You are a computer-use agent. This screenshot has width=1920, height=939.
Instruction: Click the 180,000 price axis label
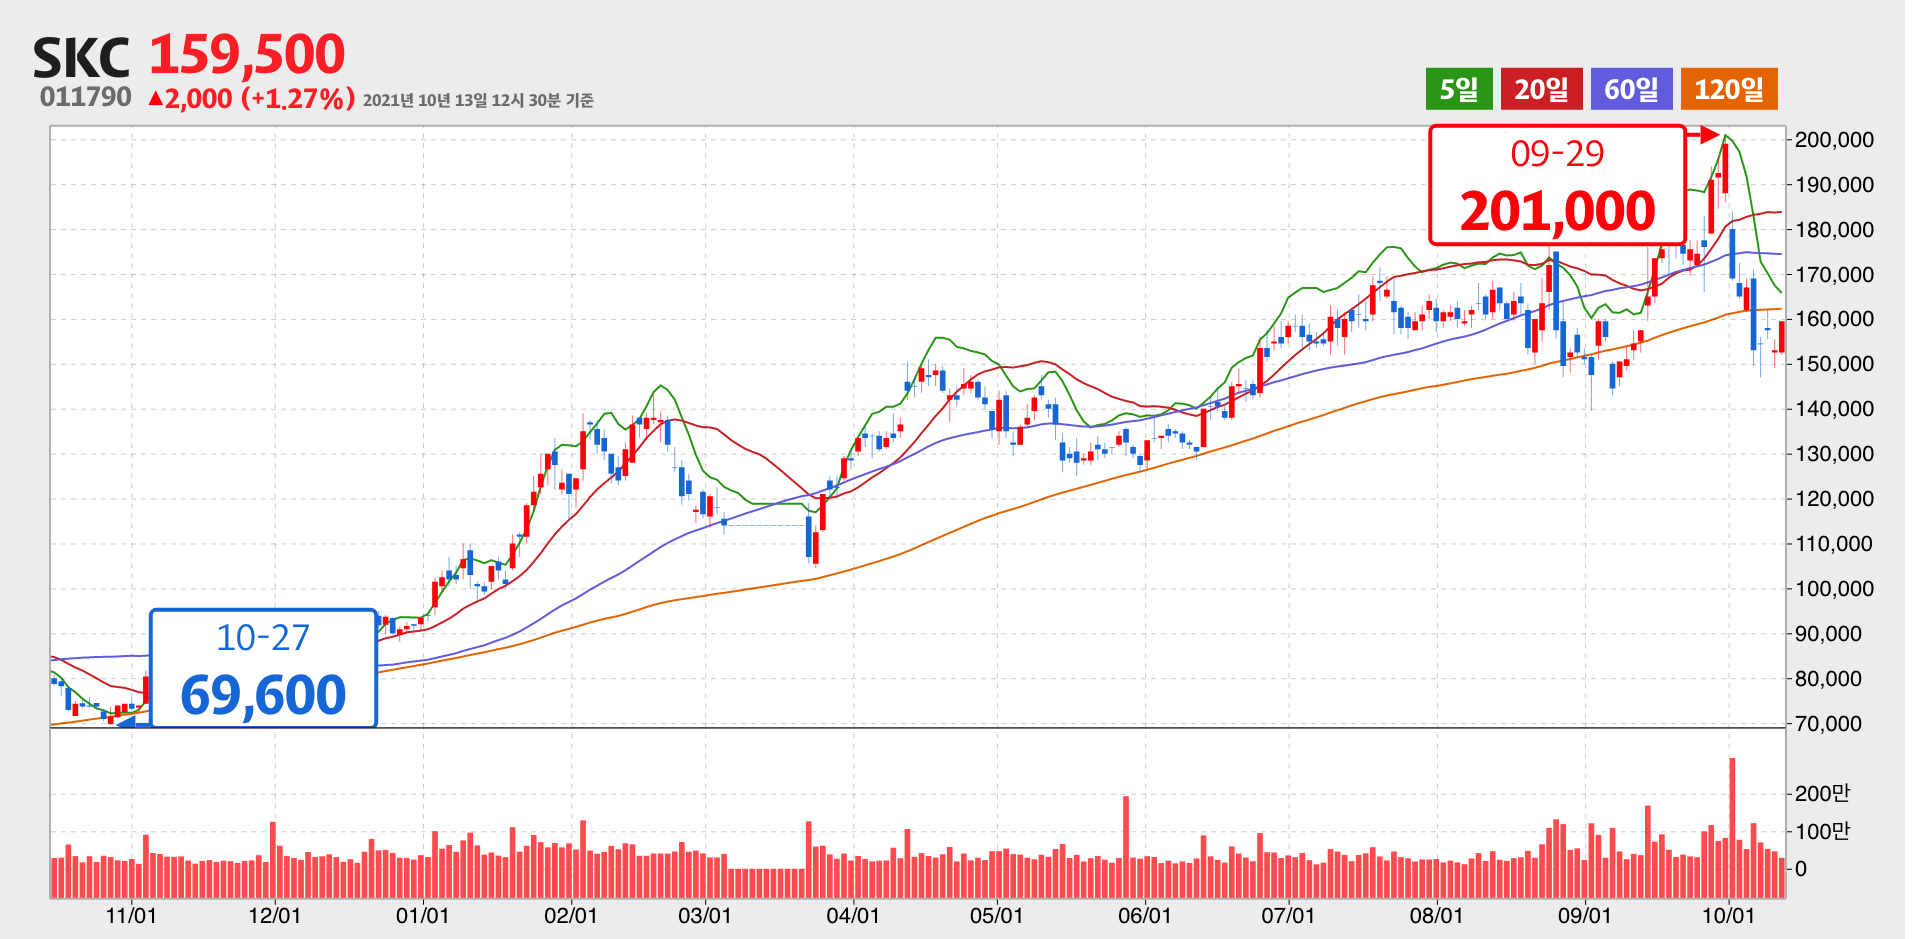1834,229
